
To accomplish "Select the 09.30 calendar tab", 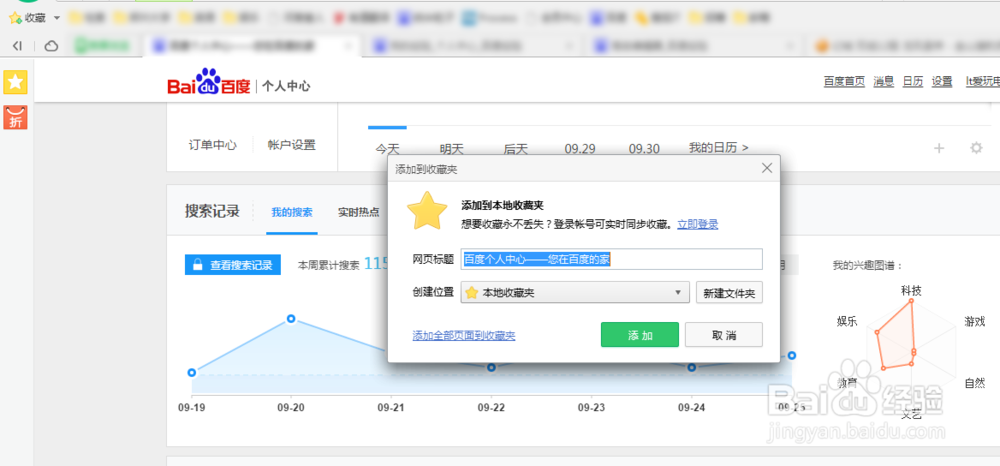I will pyautogui.click(x=644, y=149).
